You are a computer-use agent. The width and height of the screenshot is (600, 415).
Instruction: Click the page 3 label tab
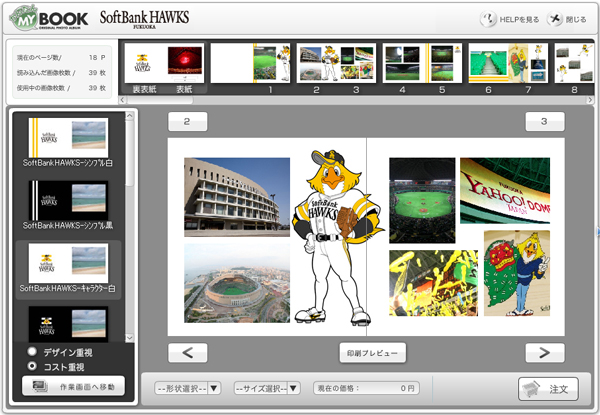point(545,122)
